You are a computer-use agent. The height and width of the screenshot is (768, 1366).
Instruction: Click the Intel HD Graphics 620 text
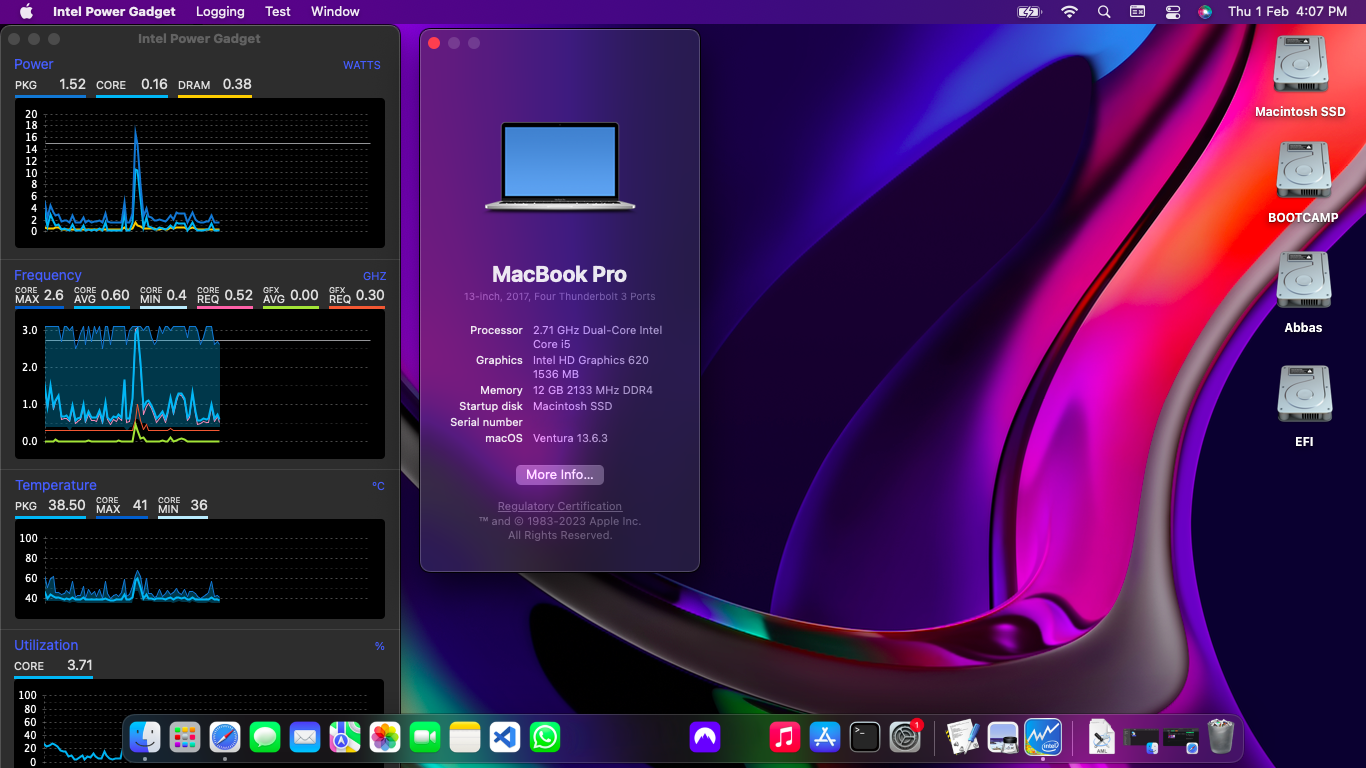pyautogui.click(x=592, y=360)
